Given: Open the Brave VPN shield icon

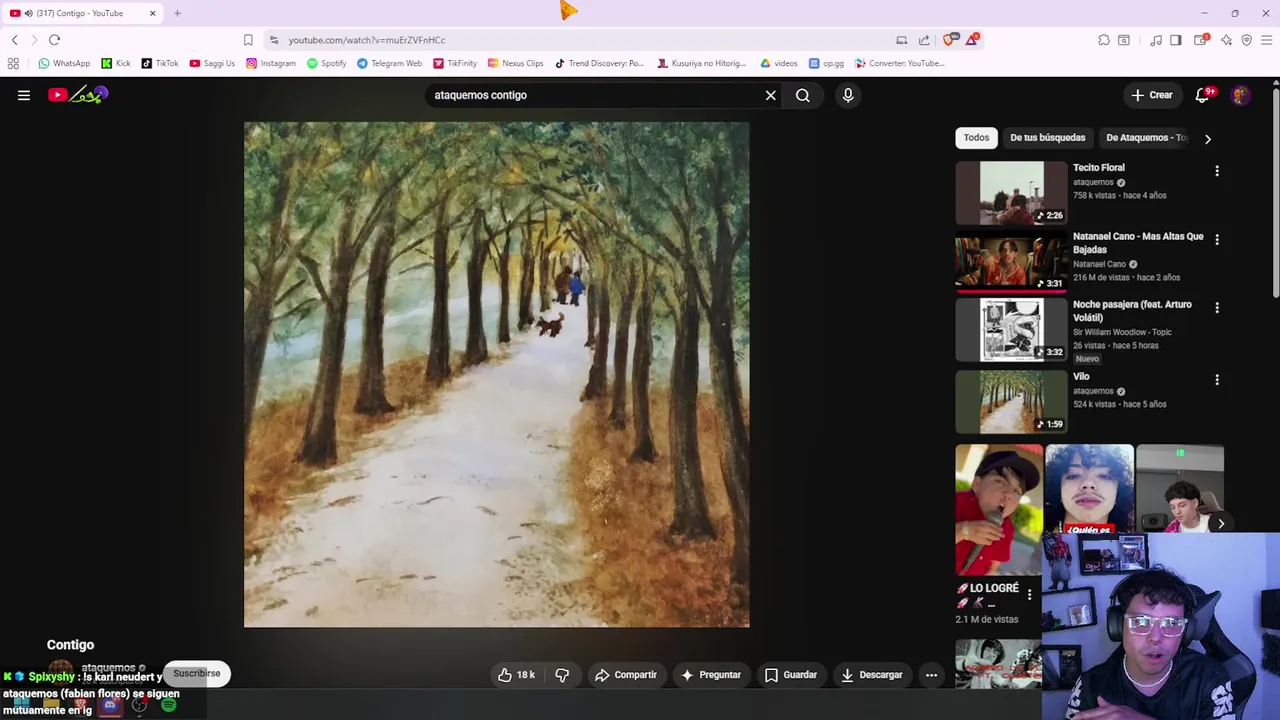Looking at the screenshot, I should (1246, 40).
